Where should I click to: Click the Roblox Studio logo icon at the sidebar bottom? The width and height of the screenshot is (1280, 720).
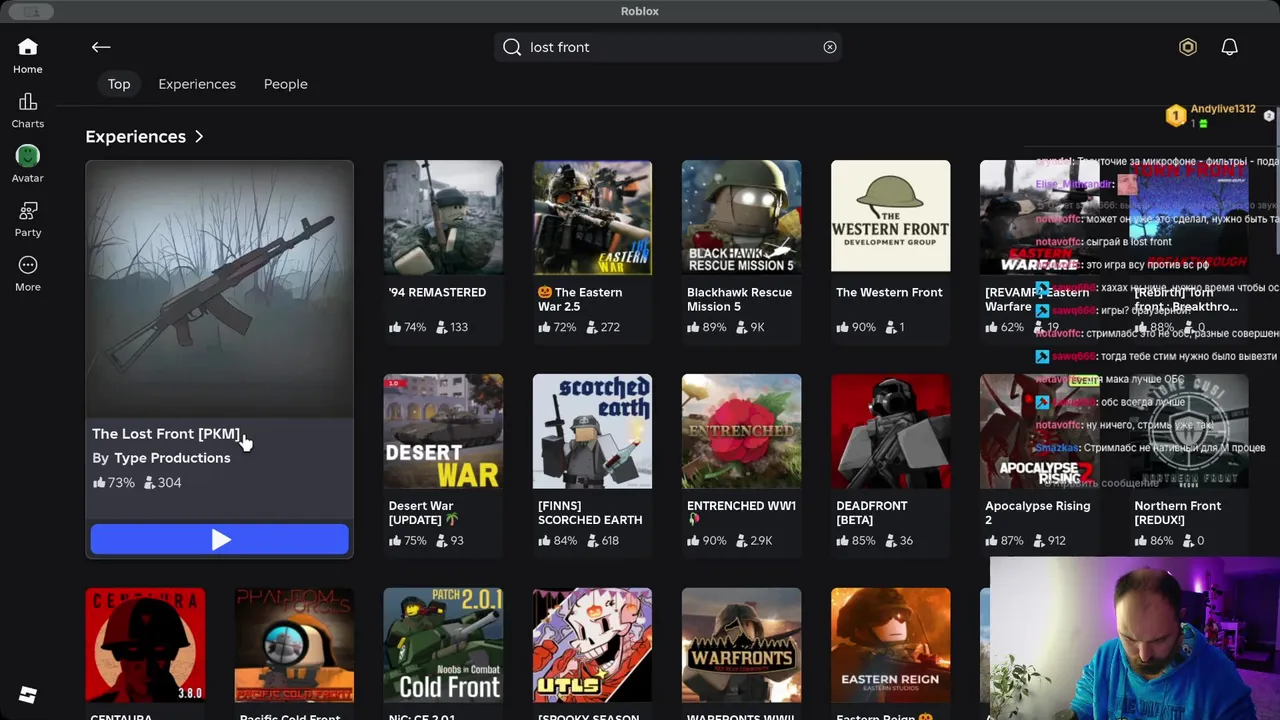pyautogui.click(x=28, y=696)
